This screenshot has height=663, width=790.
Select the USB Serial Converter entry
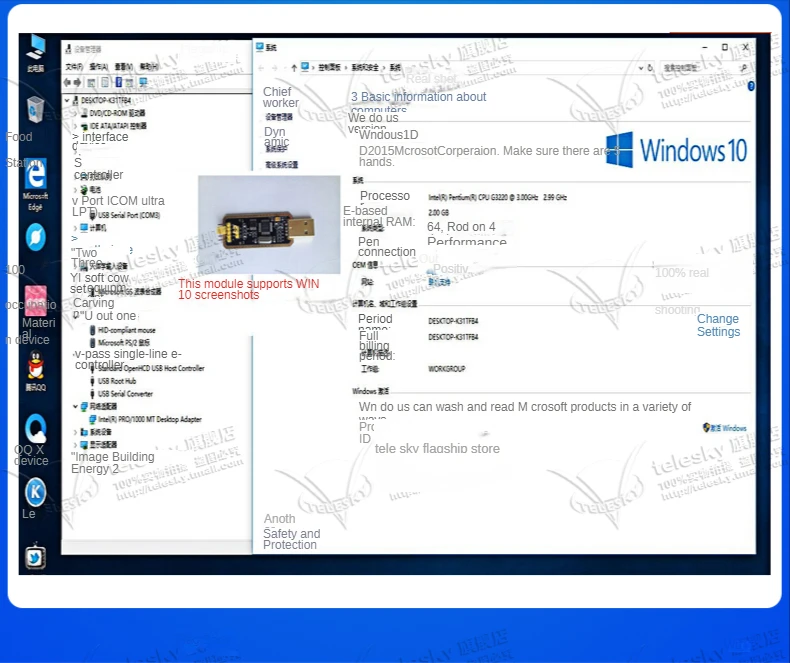[125, 394]
